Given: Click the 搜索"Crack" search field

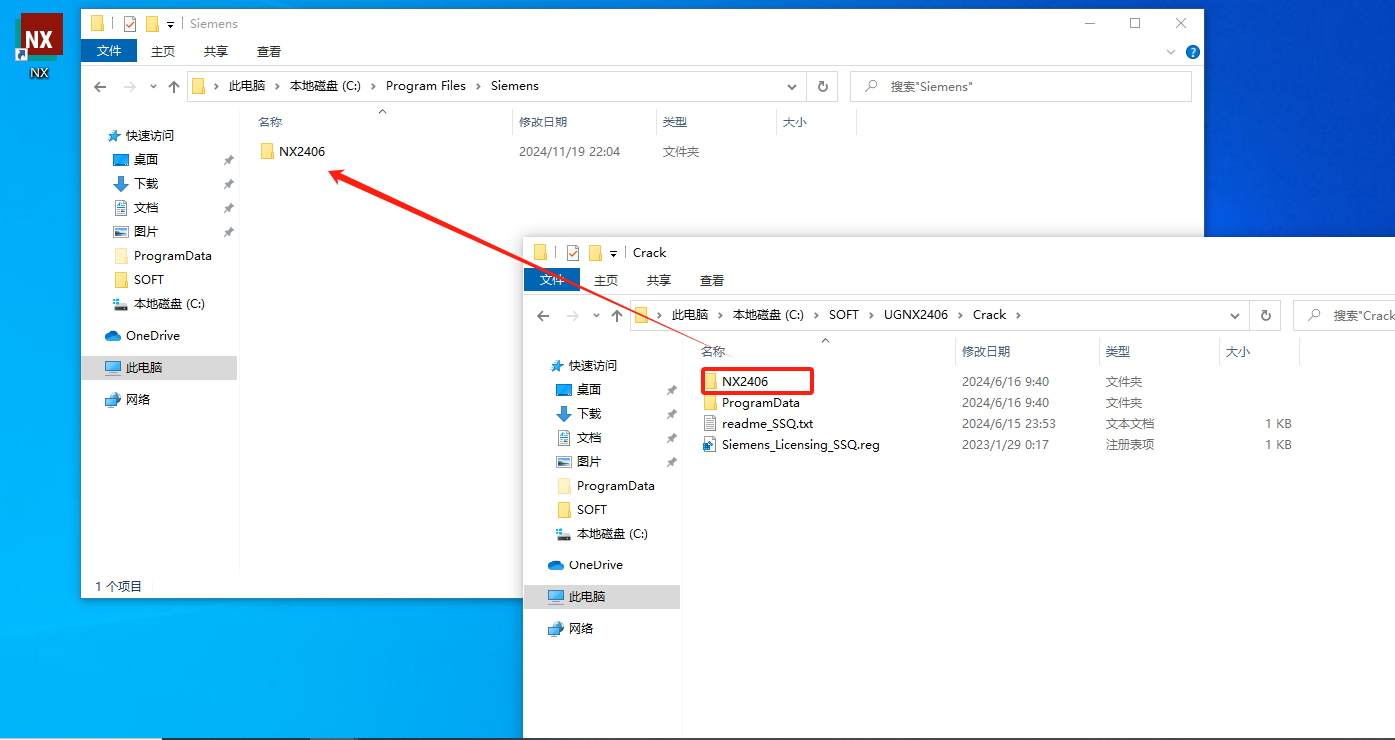Looking at the screenshot, I should click(1344, 315).
